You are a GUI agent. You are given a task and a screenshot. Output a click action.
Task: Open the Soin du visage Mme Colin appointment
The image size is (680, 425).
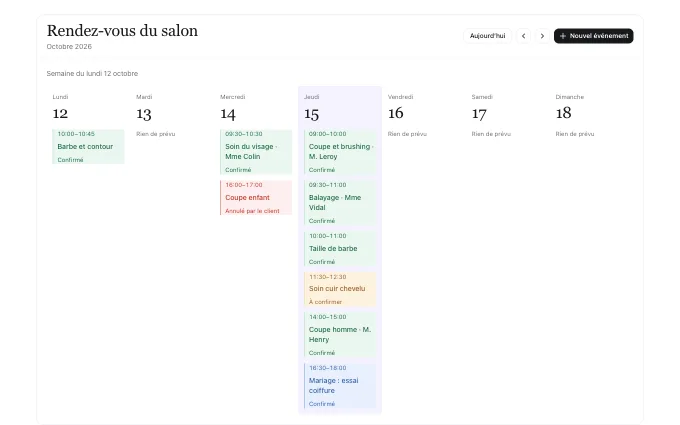pos(256,152)
